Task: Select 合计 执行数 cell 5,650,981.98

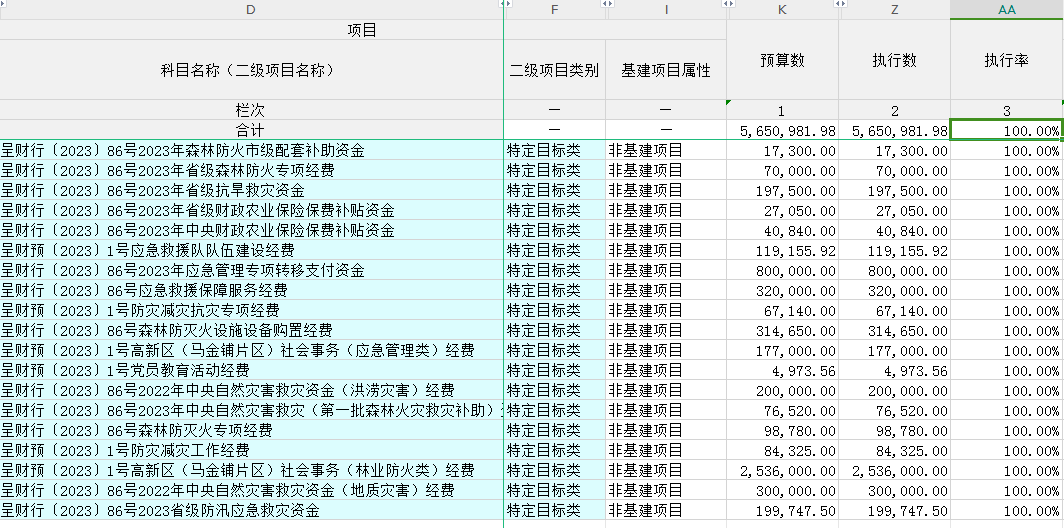Action: point(894,130)
